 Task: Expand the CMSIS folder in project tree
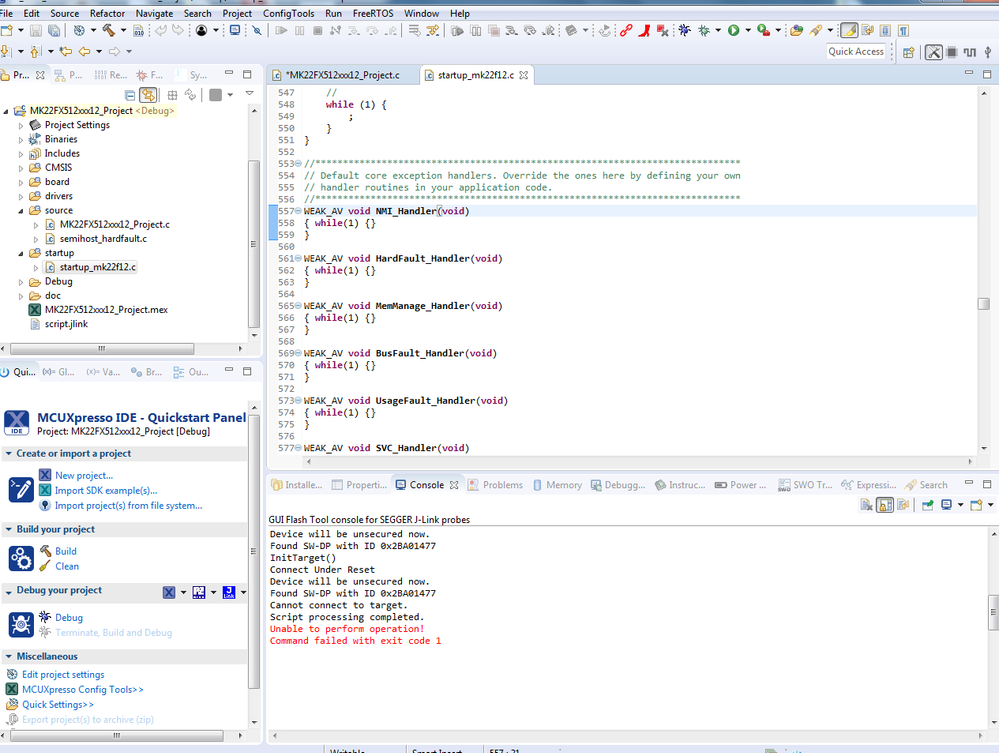click(x=21, y=168)
